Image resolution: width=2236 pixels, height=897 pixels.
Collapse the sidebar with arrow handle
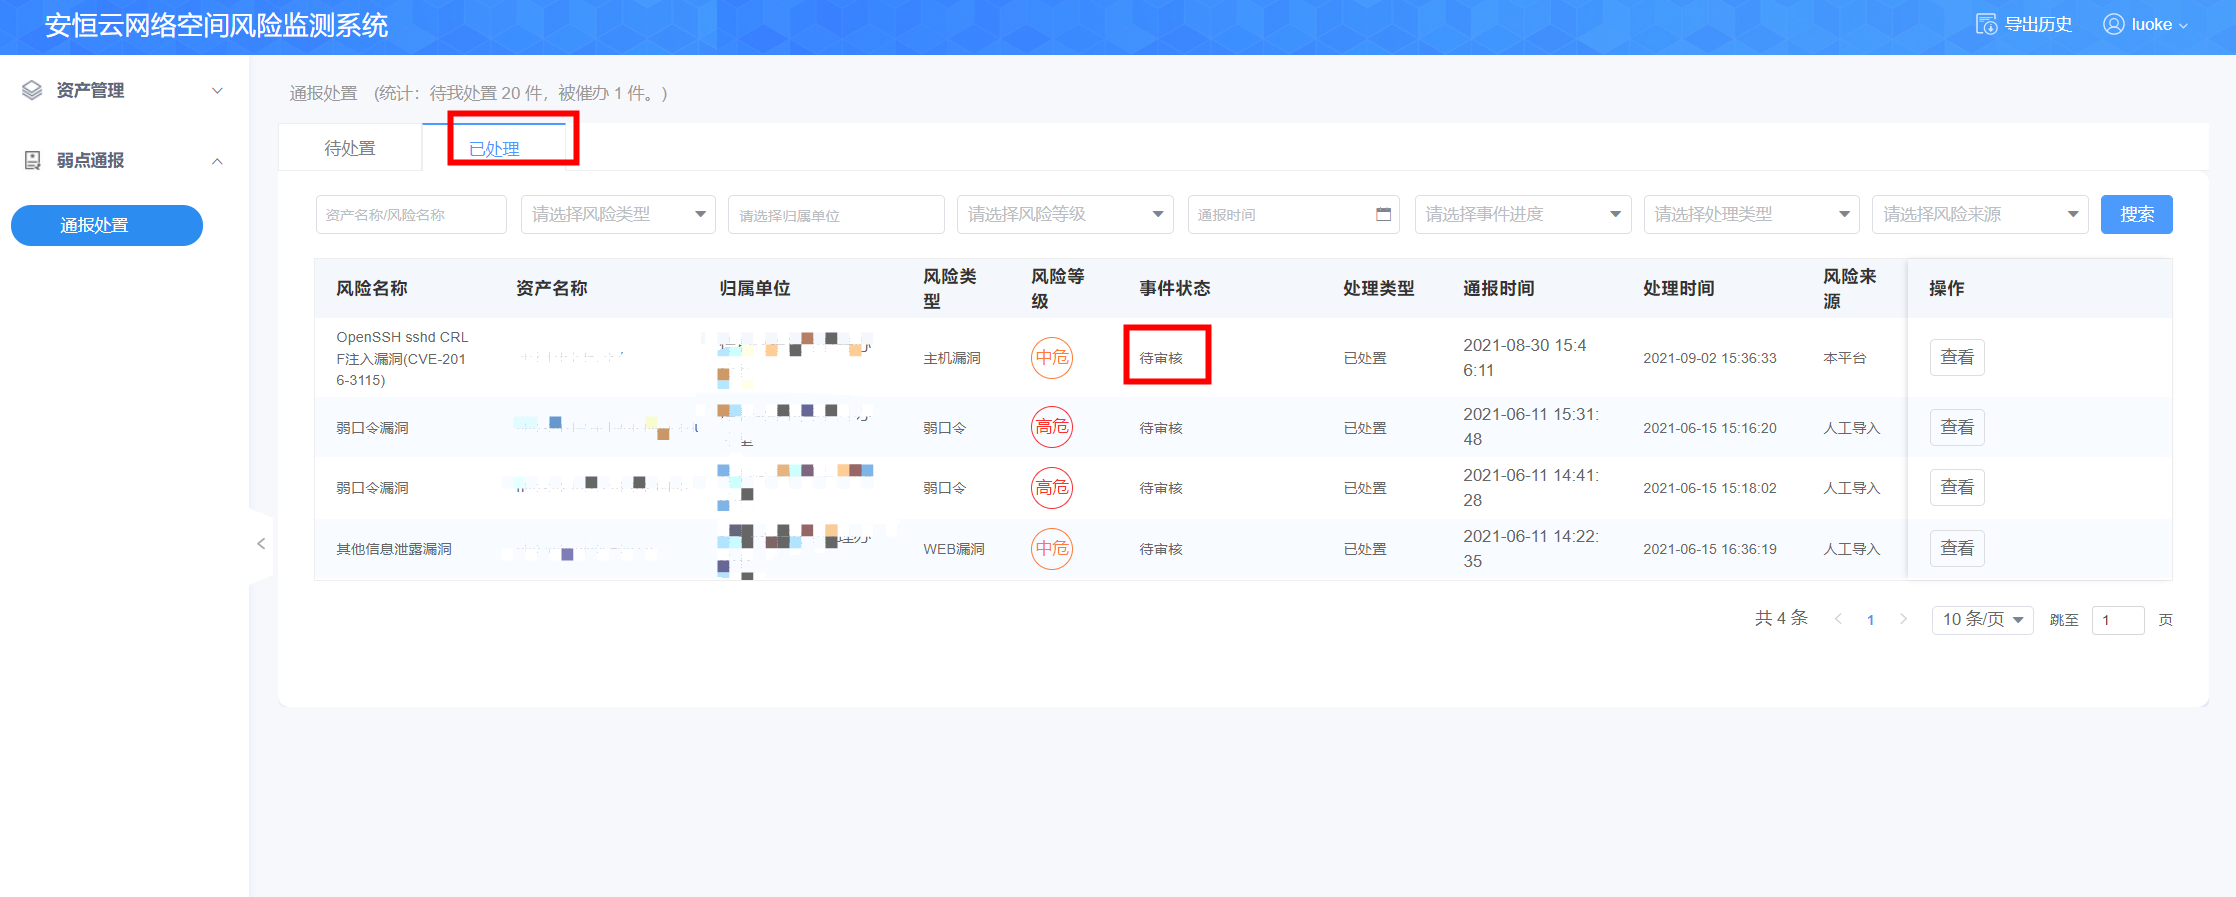[x=261, y=544]
